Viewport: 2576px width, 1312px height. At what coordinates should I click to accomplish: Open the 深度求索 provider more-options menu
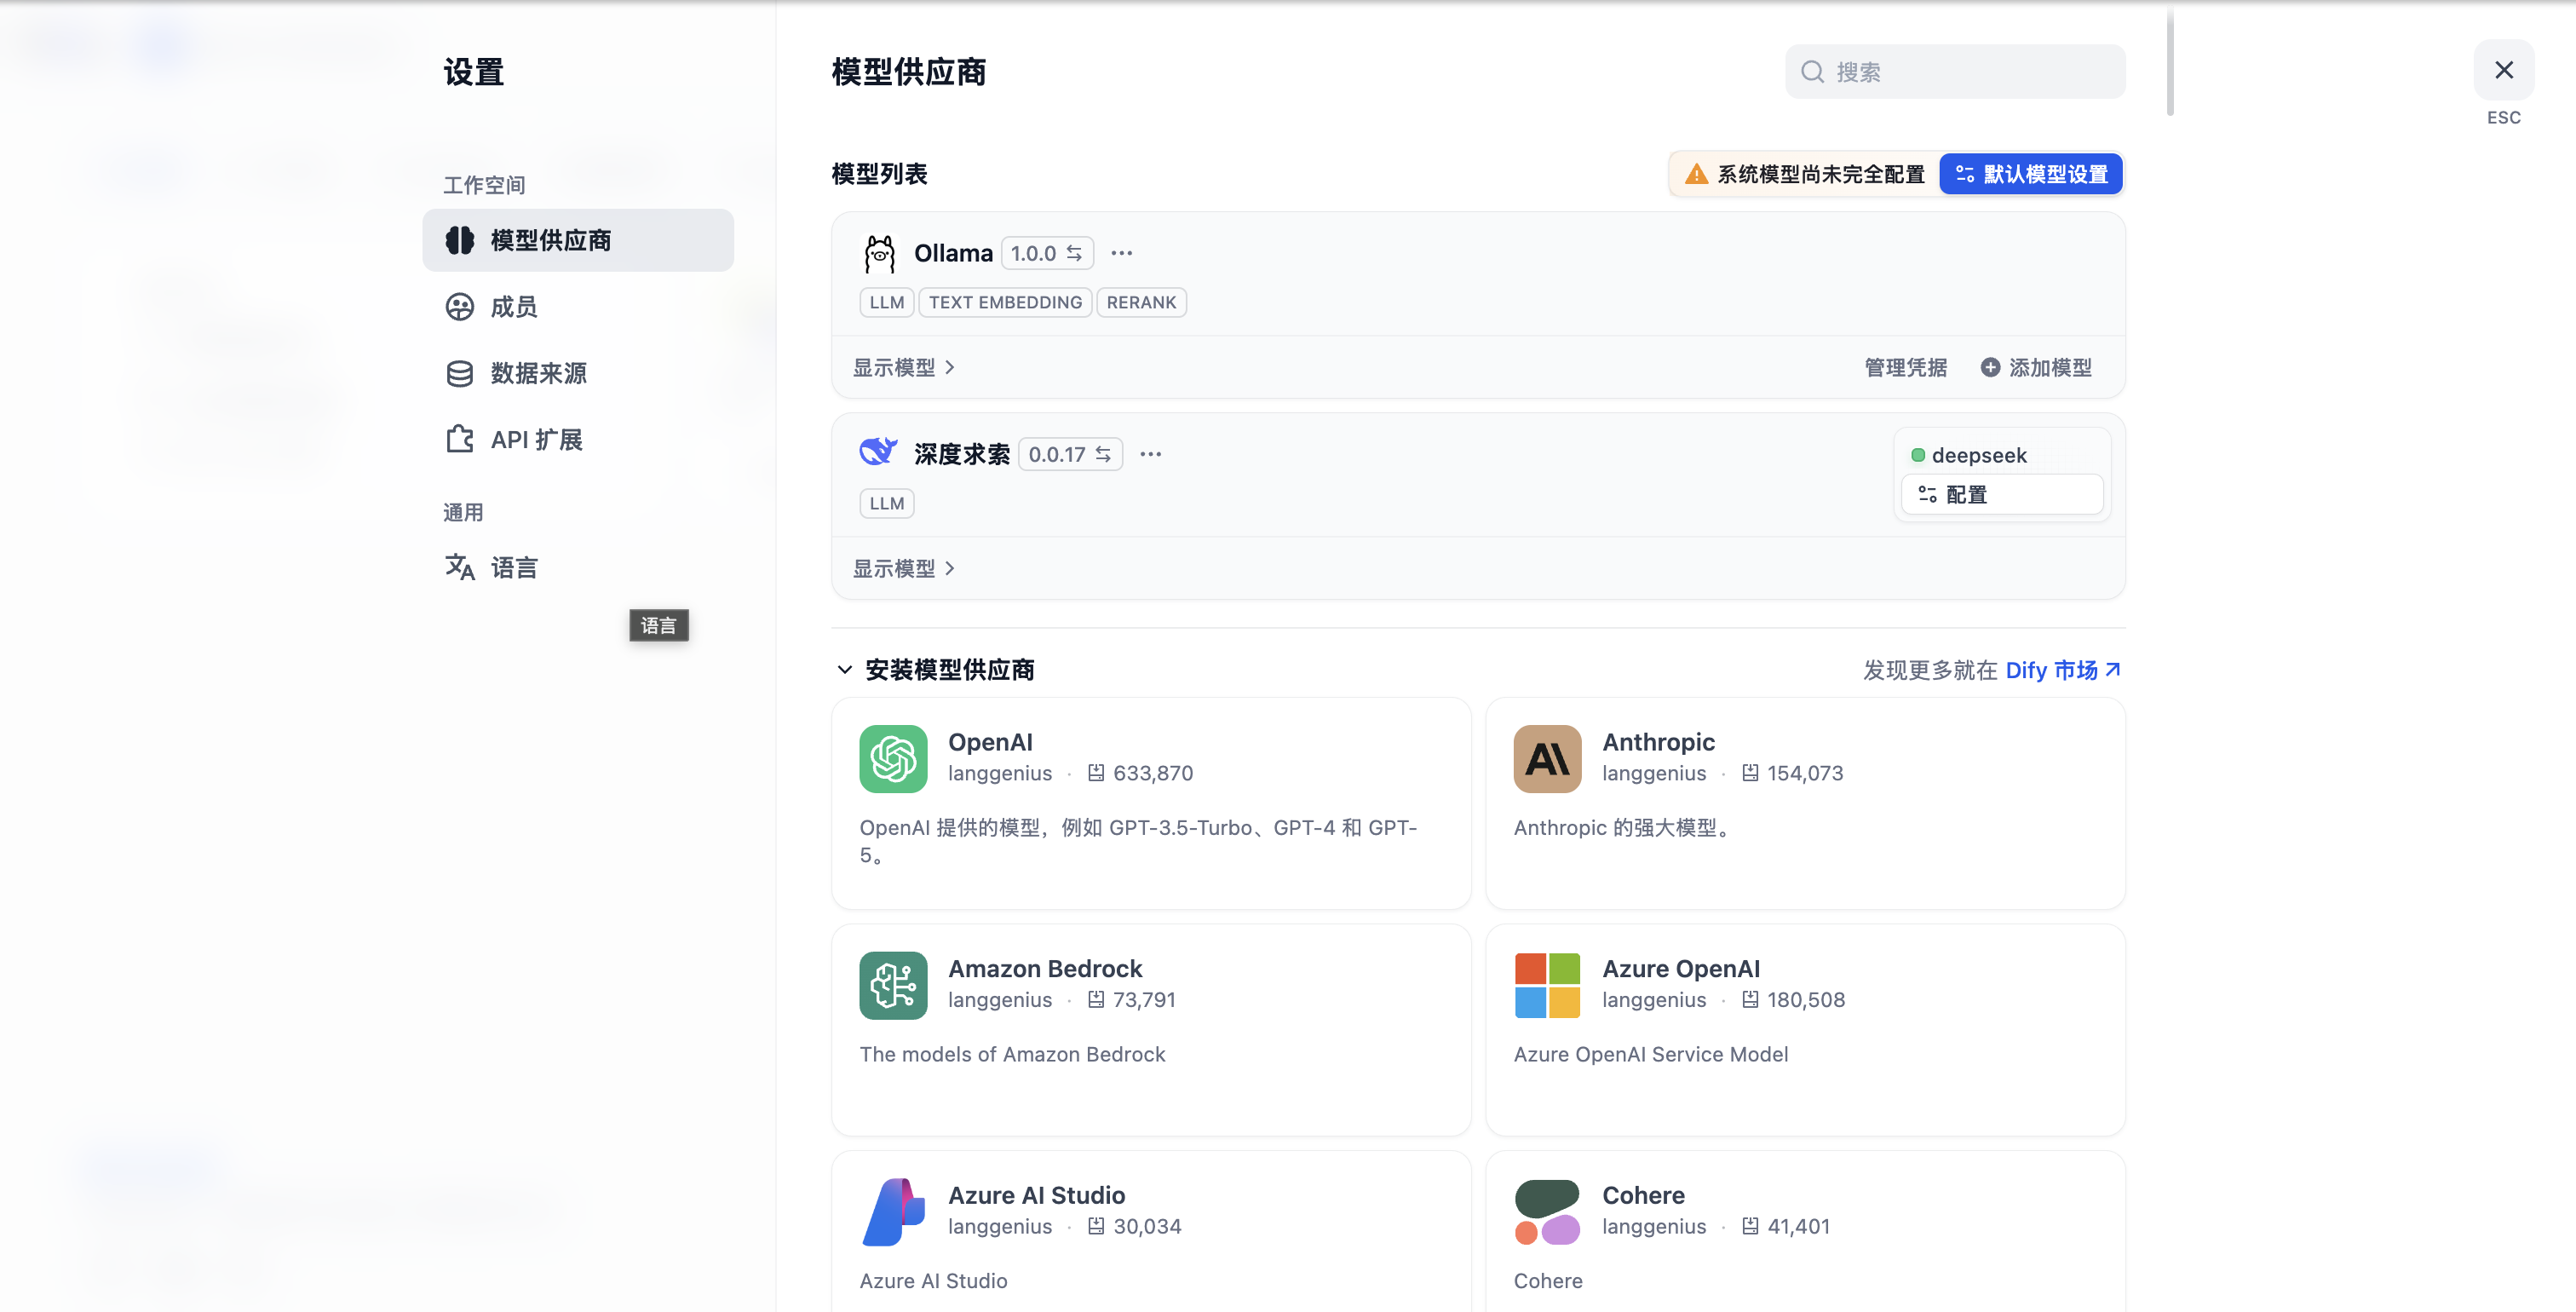tap(1151, 454)
